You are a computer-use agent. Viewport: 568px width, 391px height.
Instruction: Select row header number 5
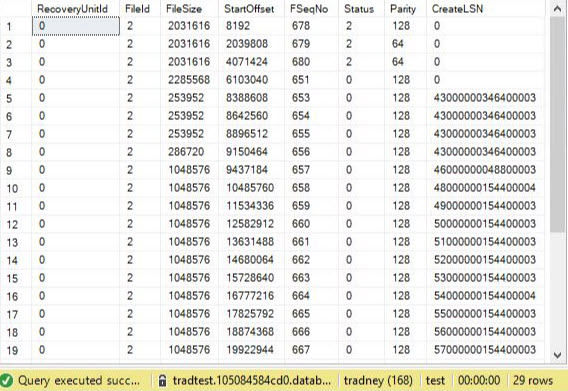[x=9, y=99]
